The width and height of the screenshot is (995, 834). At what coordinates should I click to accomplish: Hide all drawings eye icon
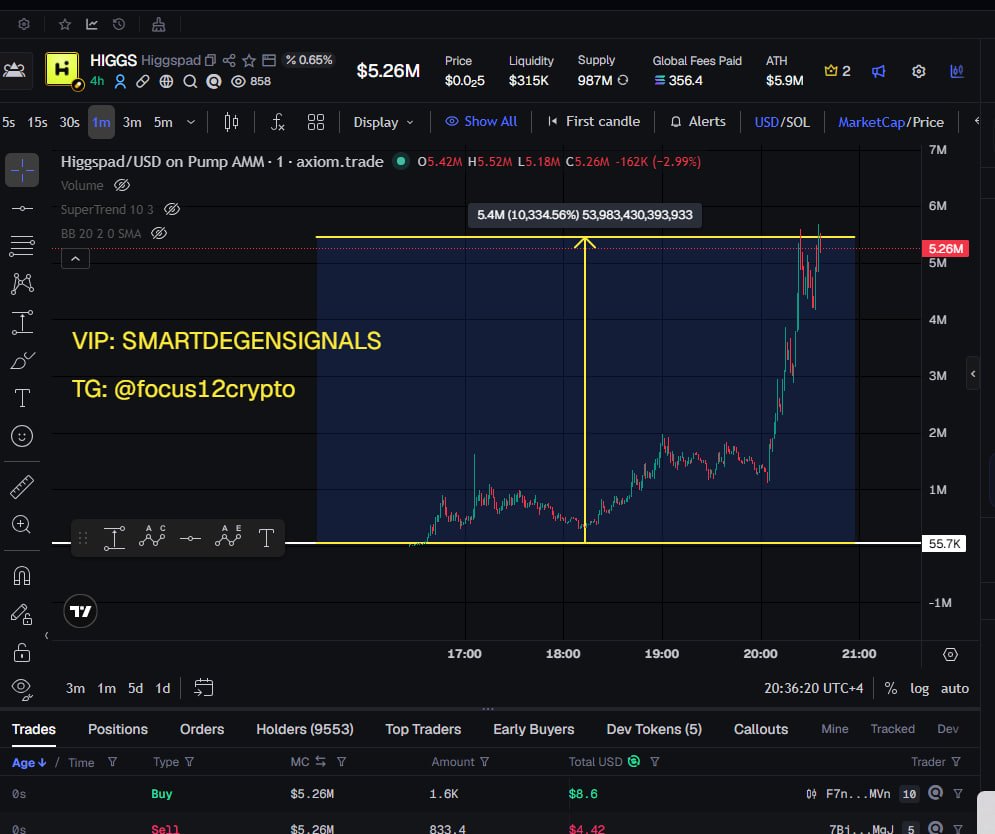coord(22,689)
